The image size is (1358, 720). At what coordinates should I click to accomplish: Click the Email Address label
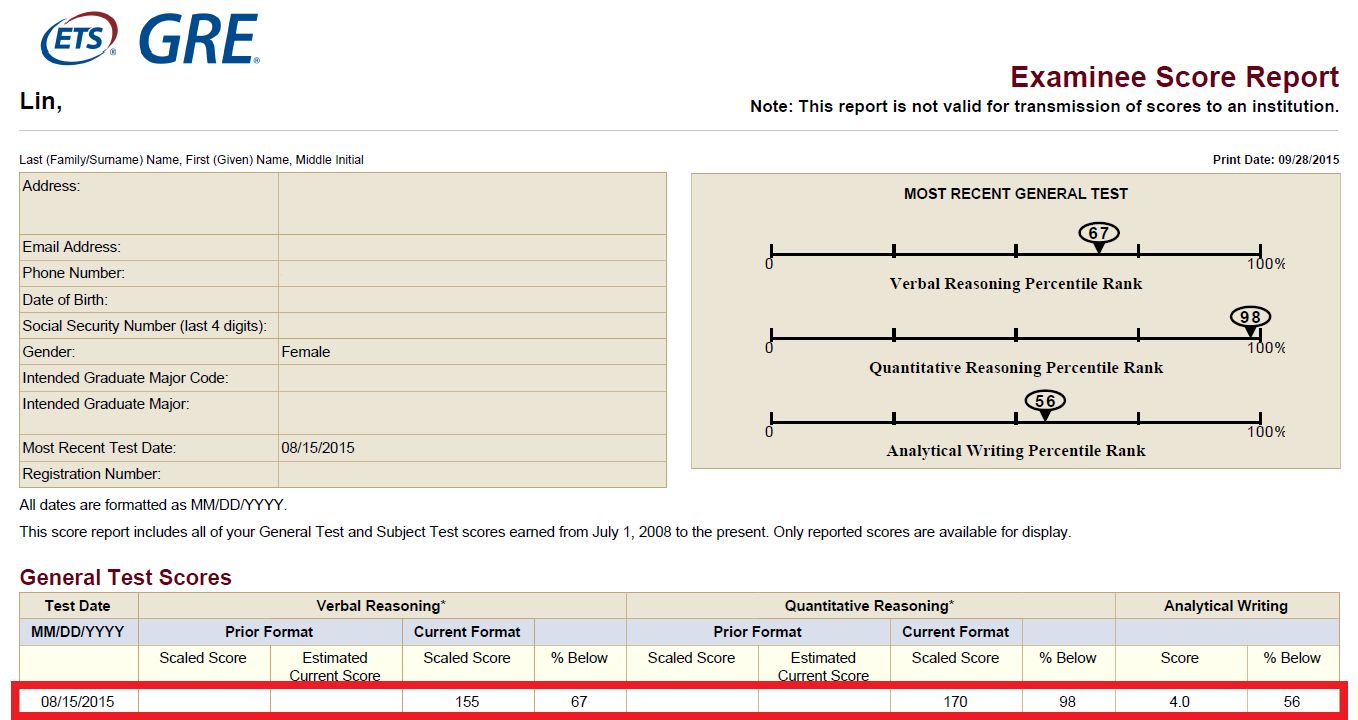coord(71,247)
